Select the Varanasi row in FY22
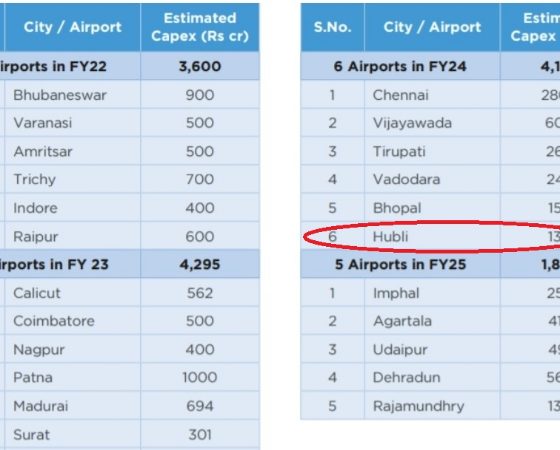 [x=130, y=123]
